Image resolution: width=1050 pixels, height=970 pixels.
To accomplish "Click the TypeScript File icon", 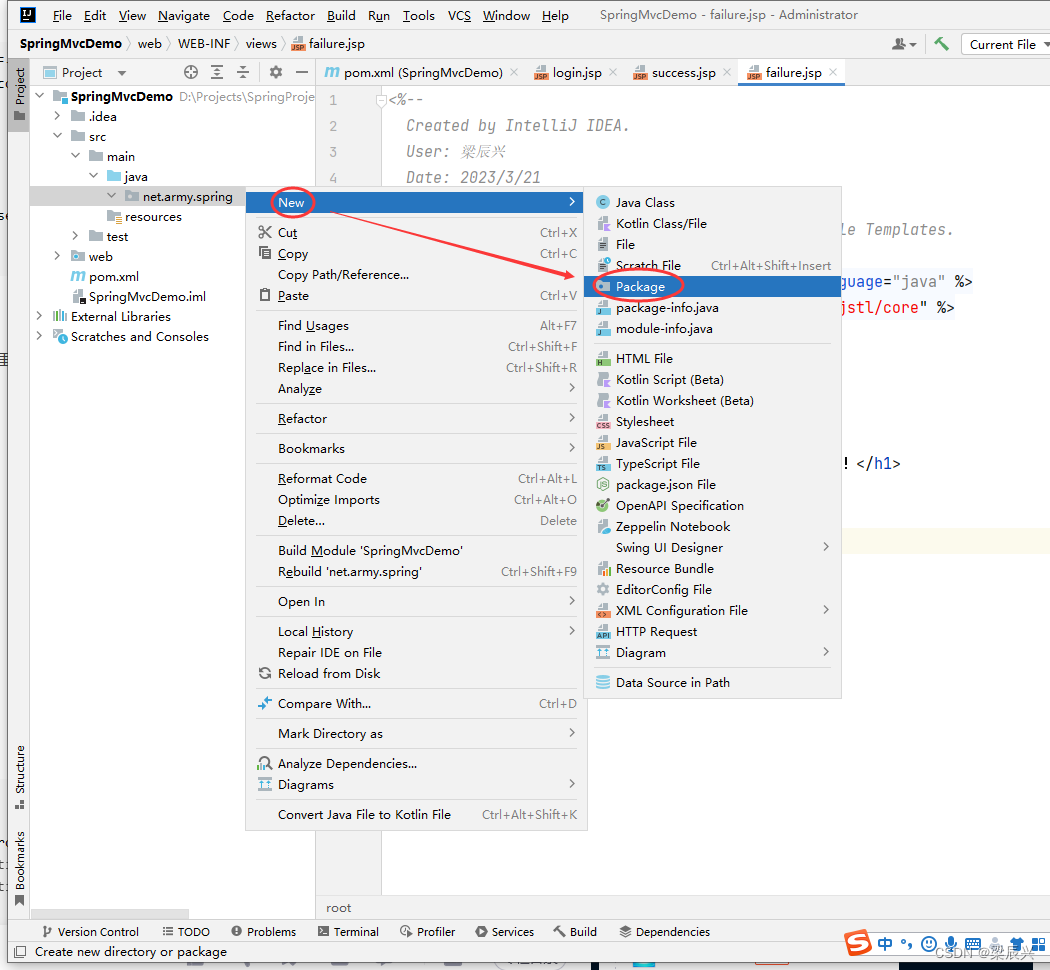I will [x=603, y=464].
